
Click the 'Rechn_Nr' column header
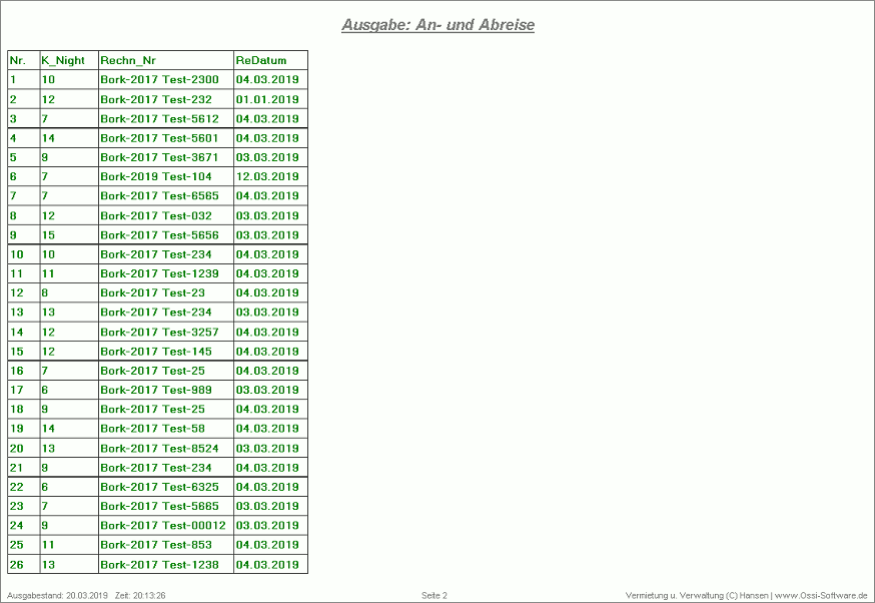128,60
